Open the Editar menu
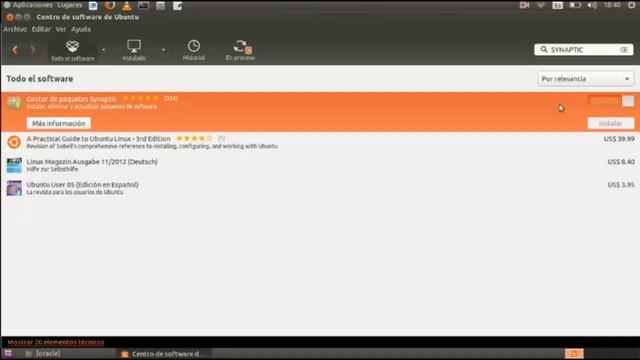The width and height of the screenshot is (640, 360). coord(41,29)
